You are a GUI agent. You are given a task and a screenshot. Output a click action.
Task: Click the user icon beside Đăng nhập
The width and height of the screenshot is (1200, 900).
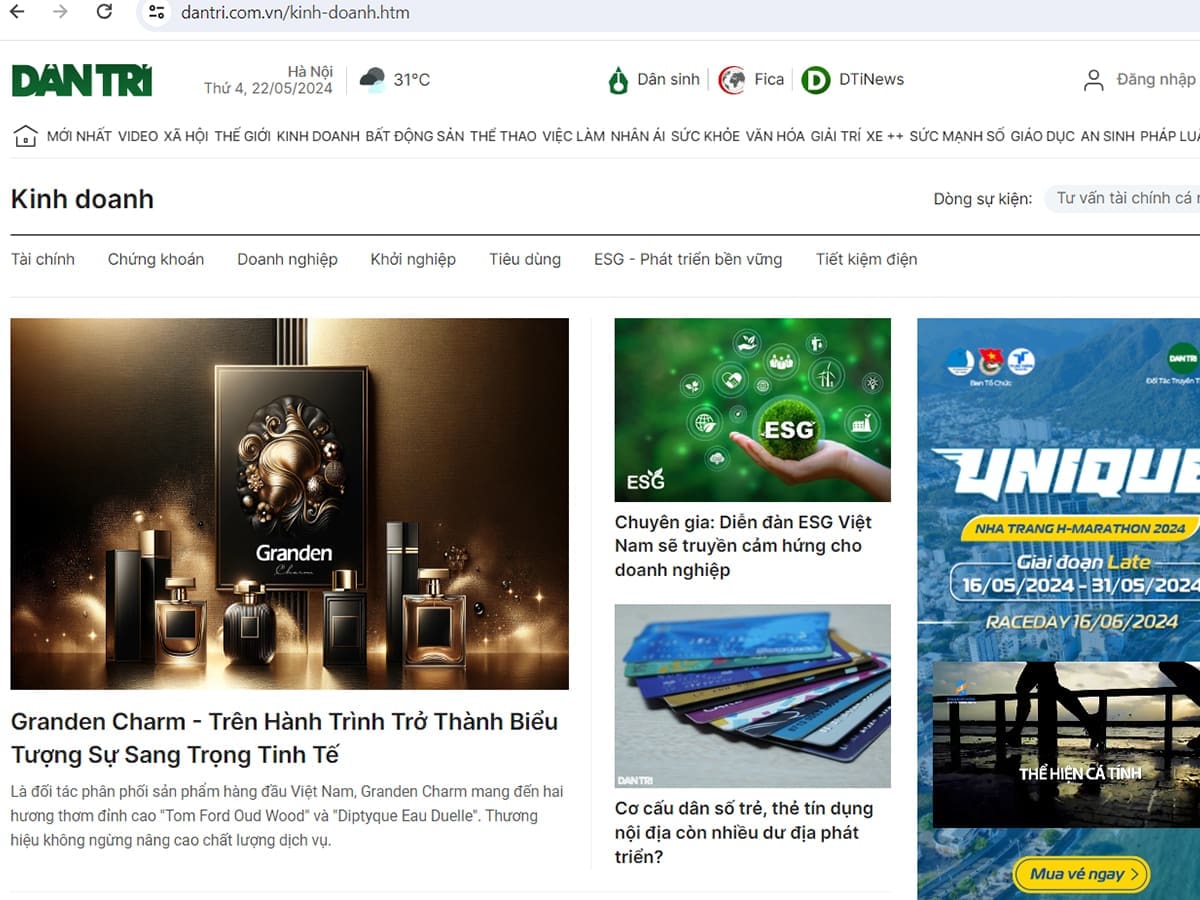coord(1094,80)
